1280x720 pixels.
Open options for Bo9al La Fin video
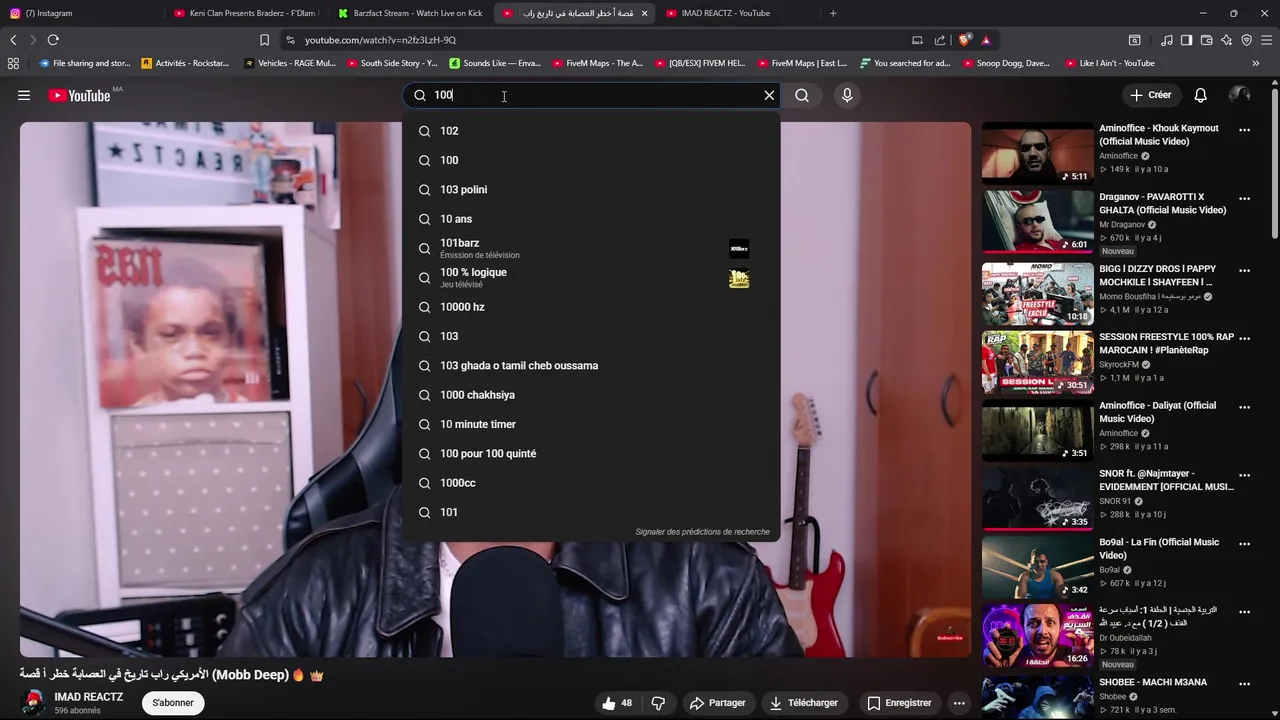[x=1244, y=544]
